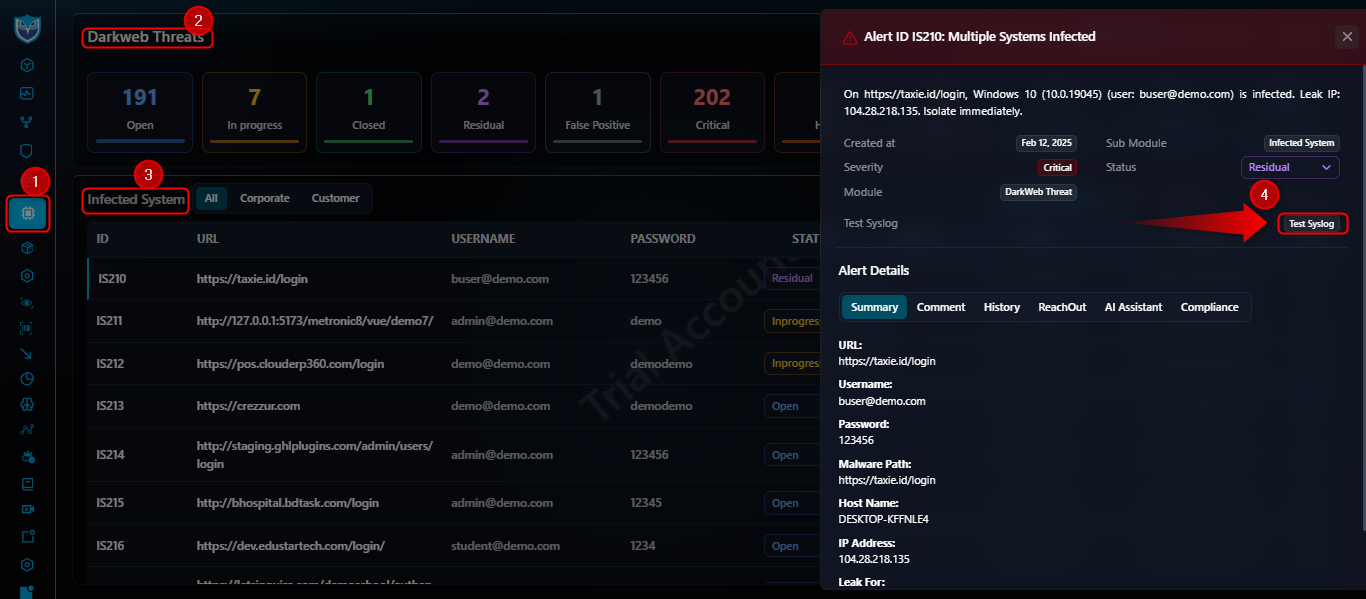Close the alert IS210 panel
Image resolution: width=1366 pixels, height=599 pixels.
click(x=1346, y=37)
